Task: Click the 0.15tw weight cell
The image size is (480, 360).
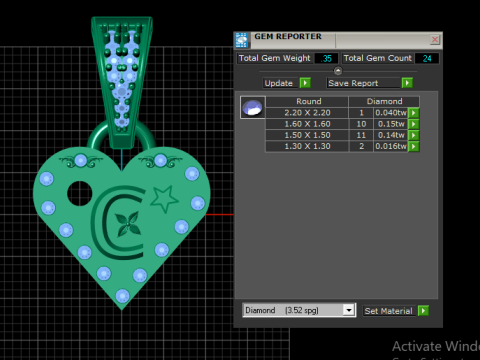Action: 391,124
